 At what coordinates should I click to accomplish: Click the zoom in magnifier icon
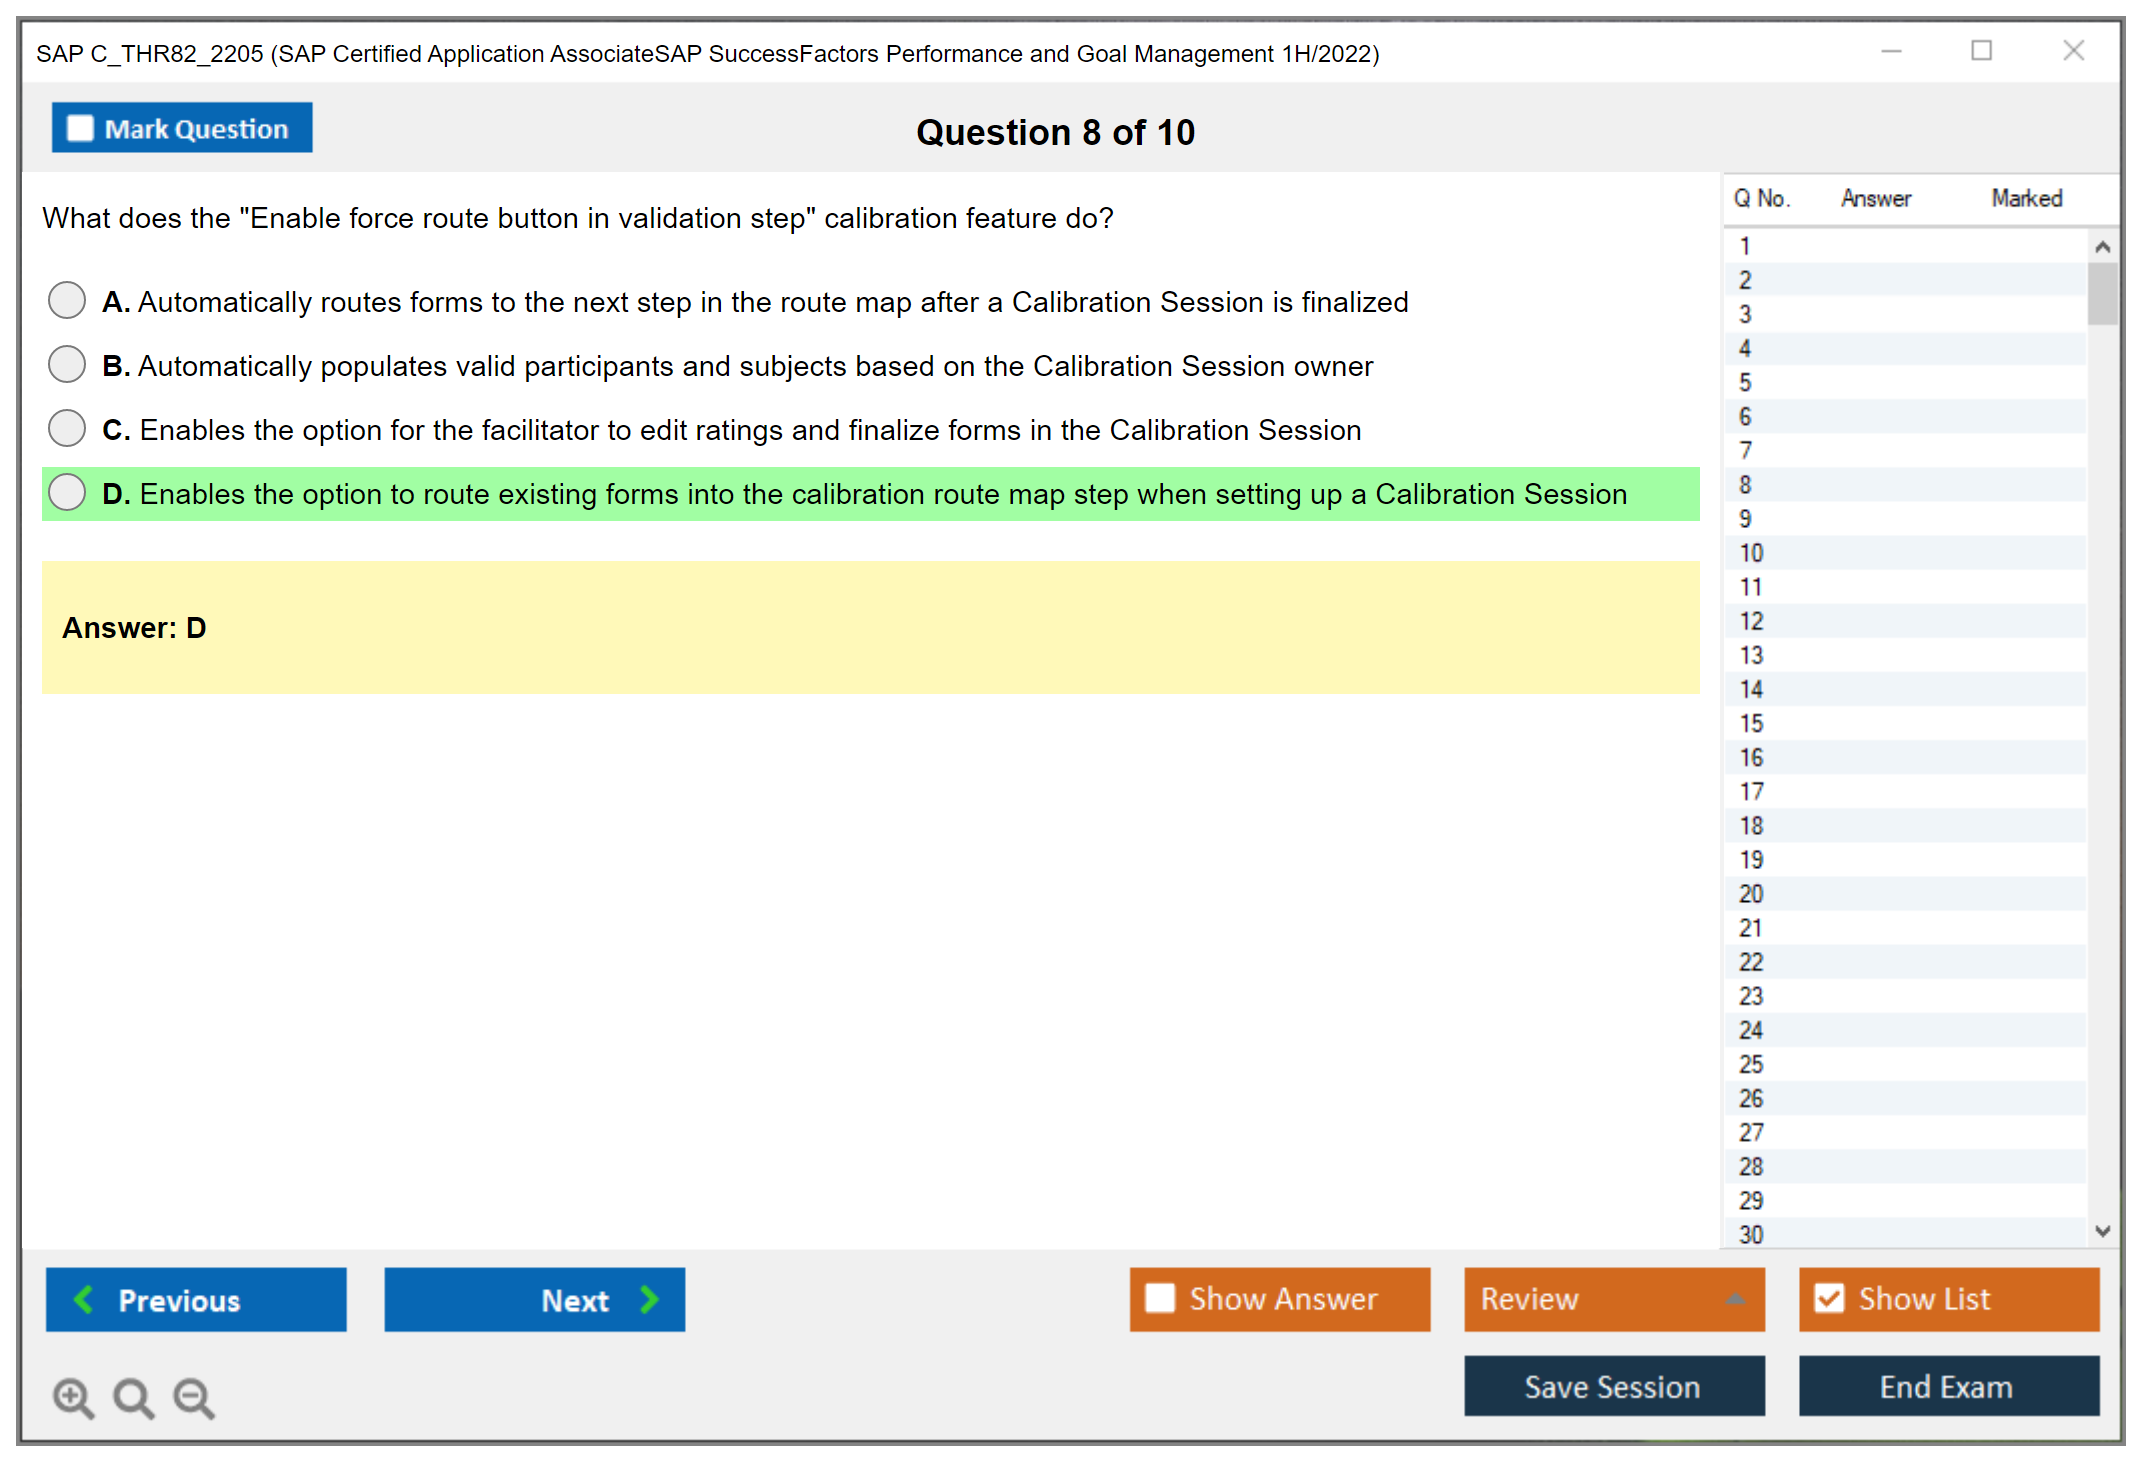pos(73,1397)
